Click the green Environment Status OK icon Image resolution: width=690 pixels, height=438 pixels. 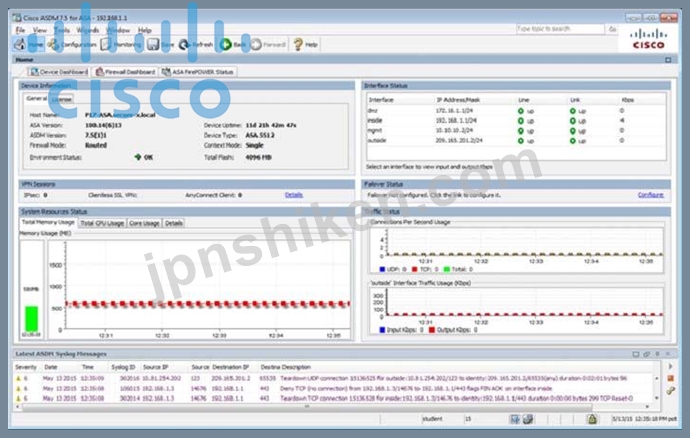[x=138, y=157]
